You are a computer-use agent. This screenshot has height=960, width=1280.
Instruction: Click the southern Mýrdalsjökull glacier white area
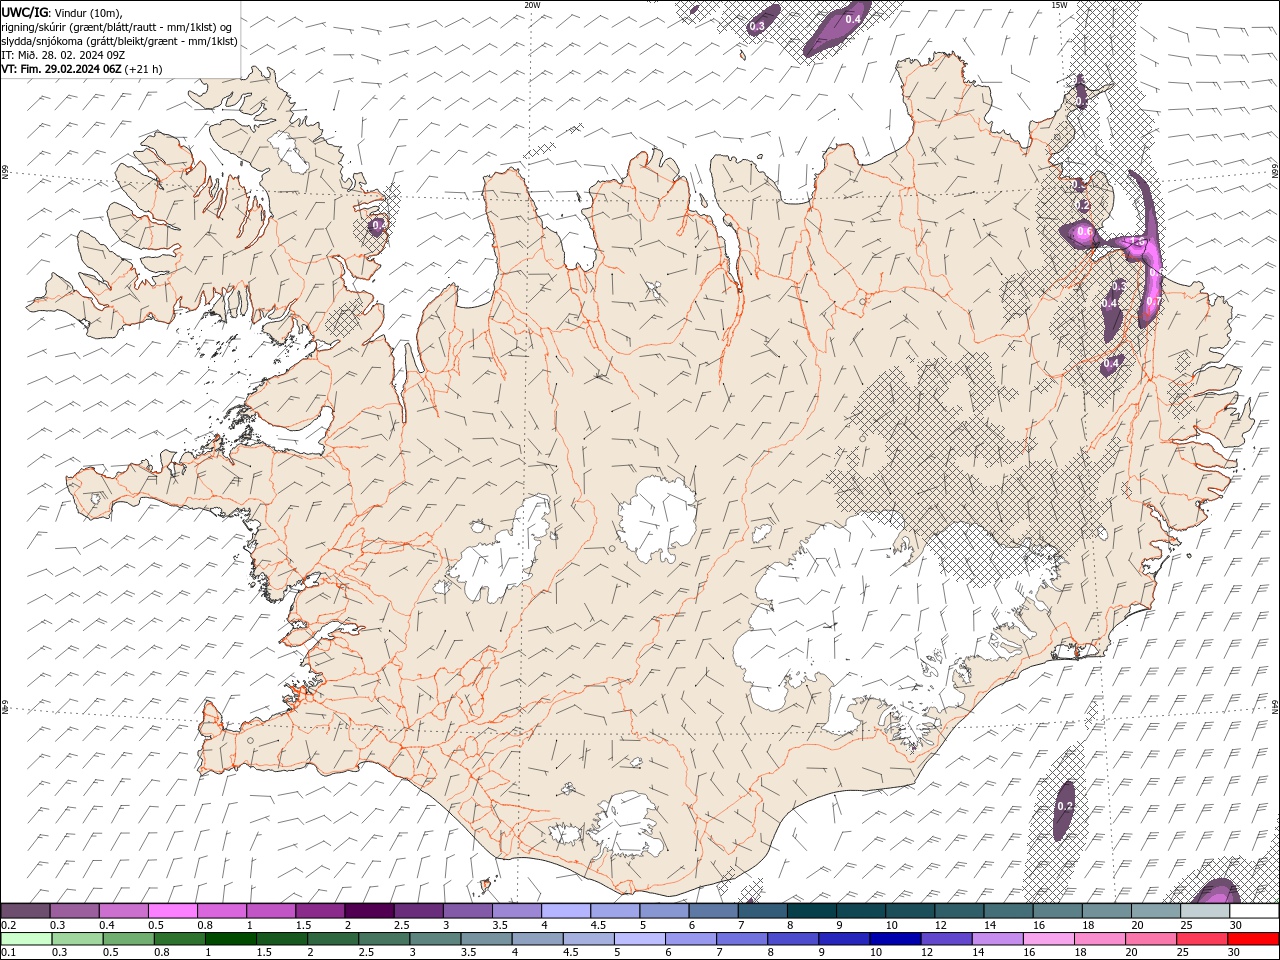(x=625, y=825)
